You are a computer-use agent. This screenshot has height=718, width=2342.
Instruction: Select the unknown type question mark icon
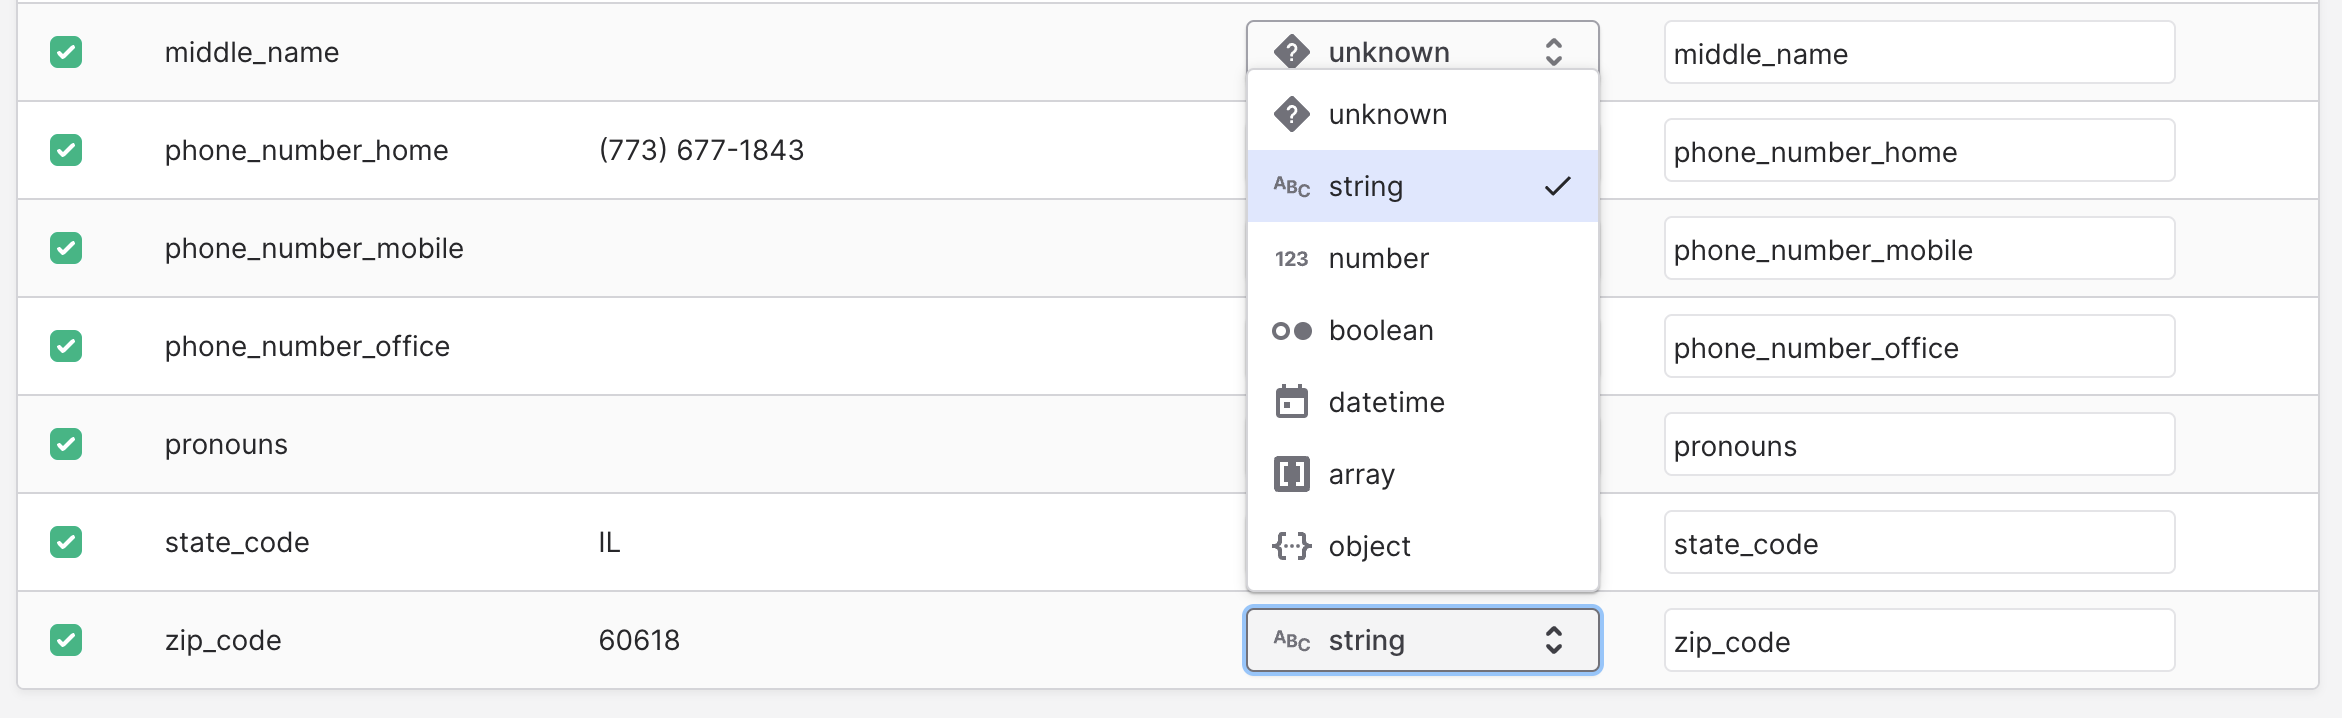1292,113
